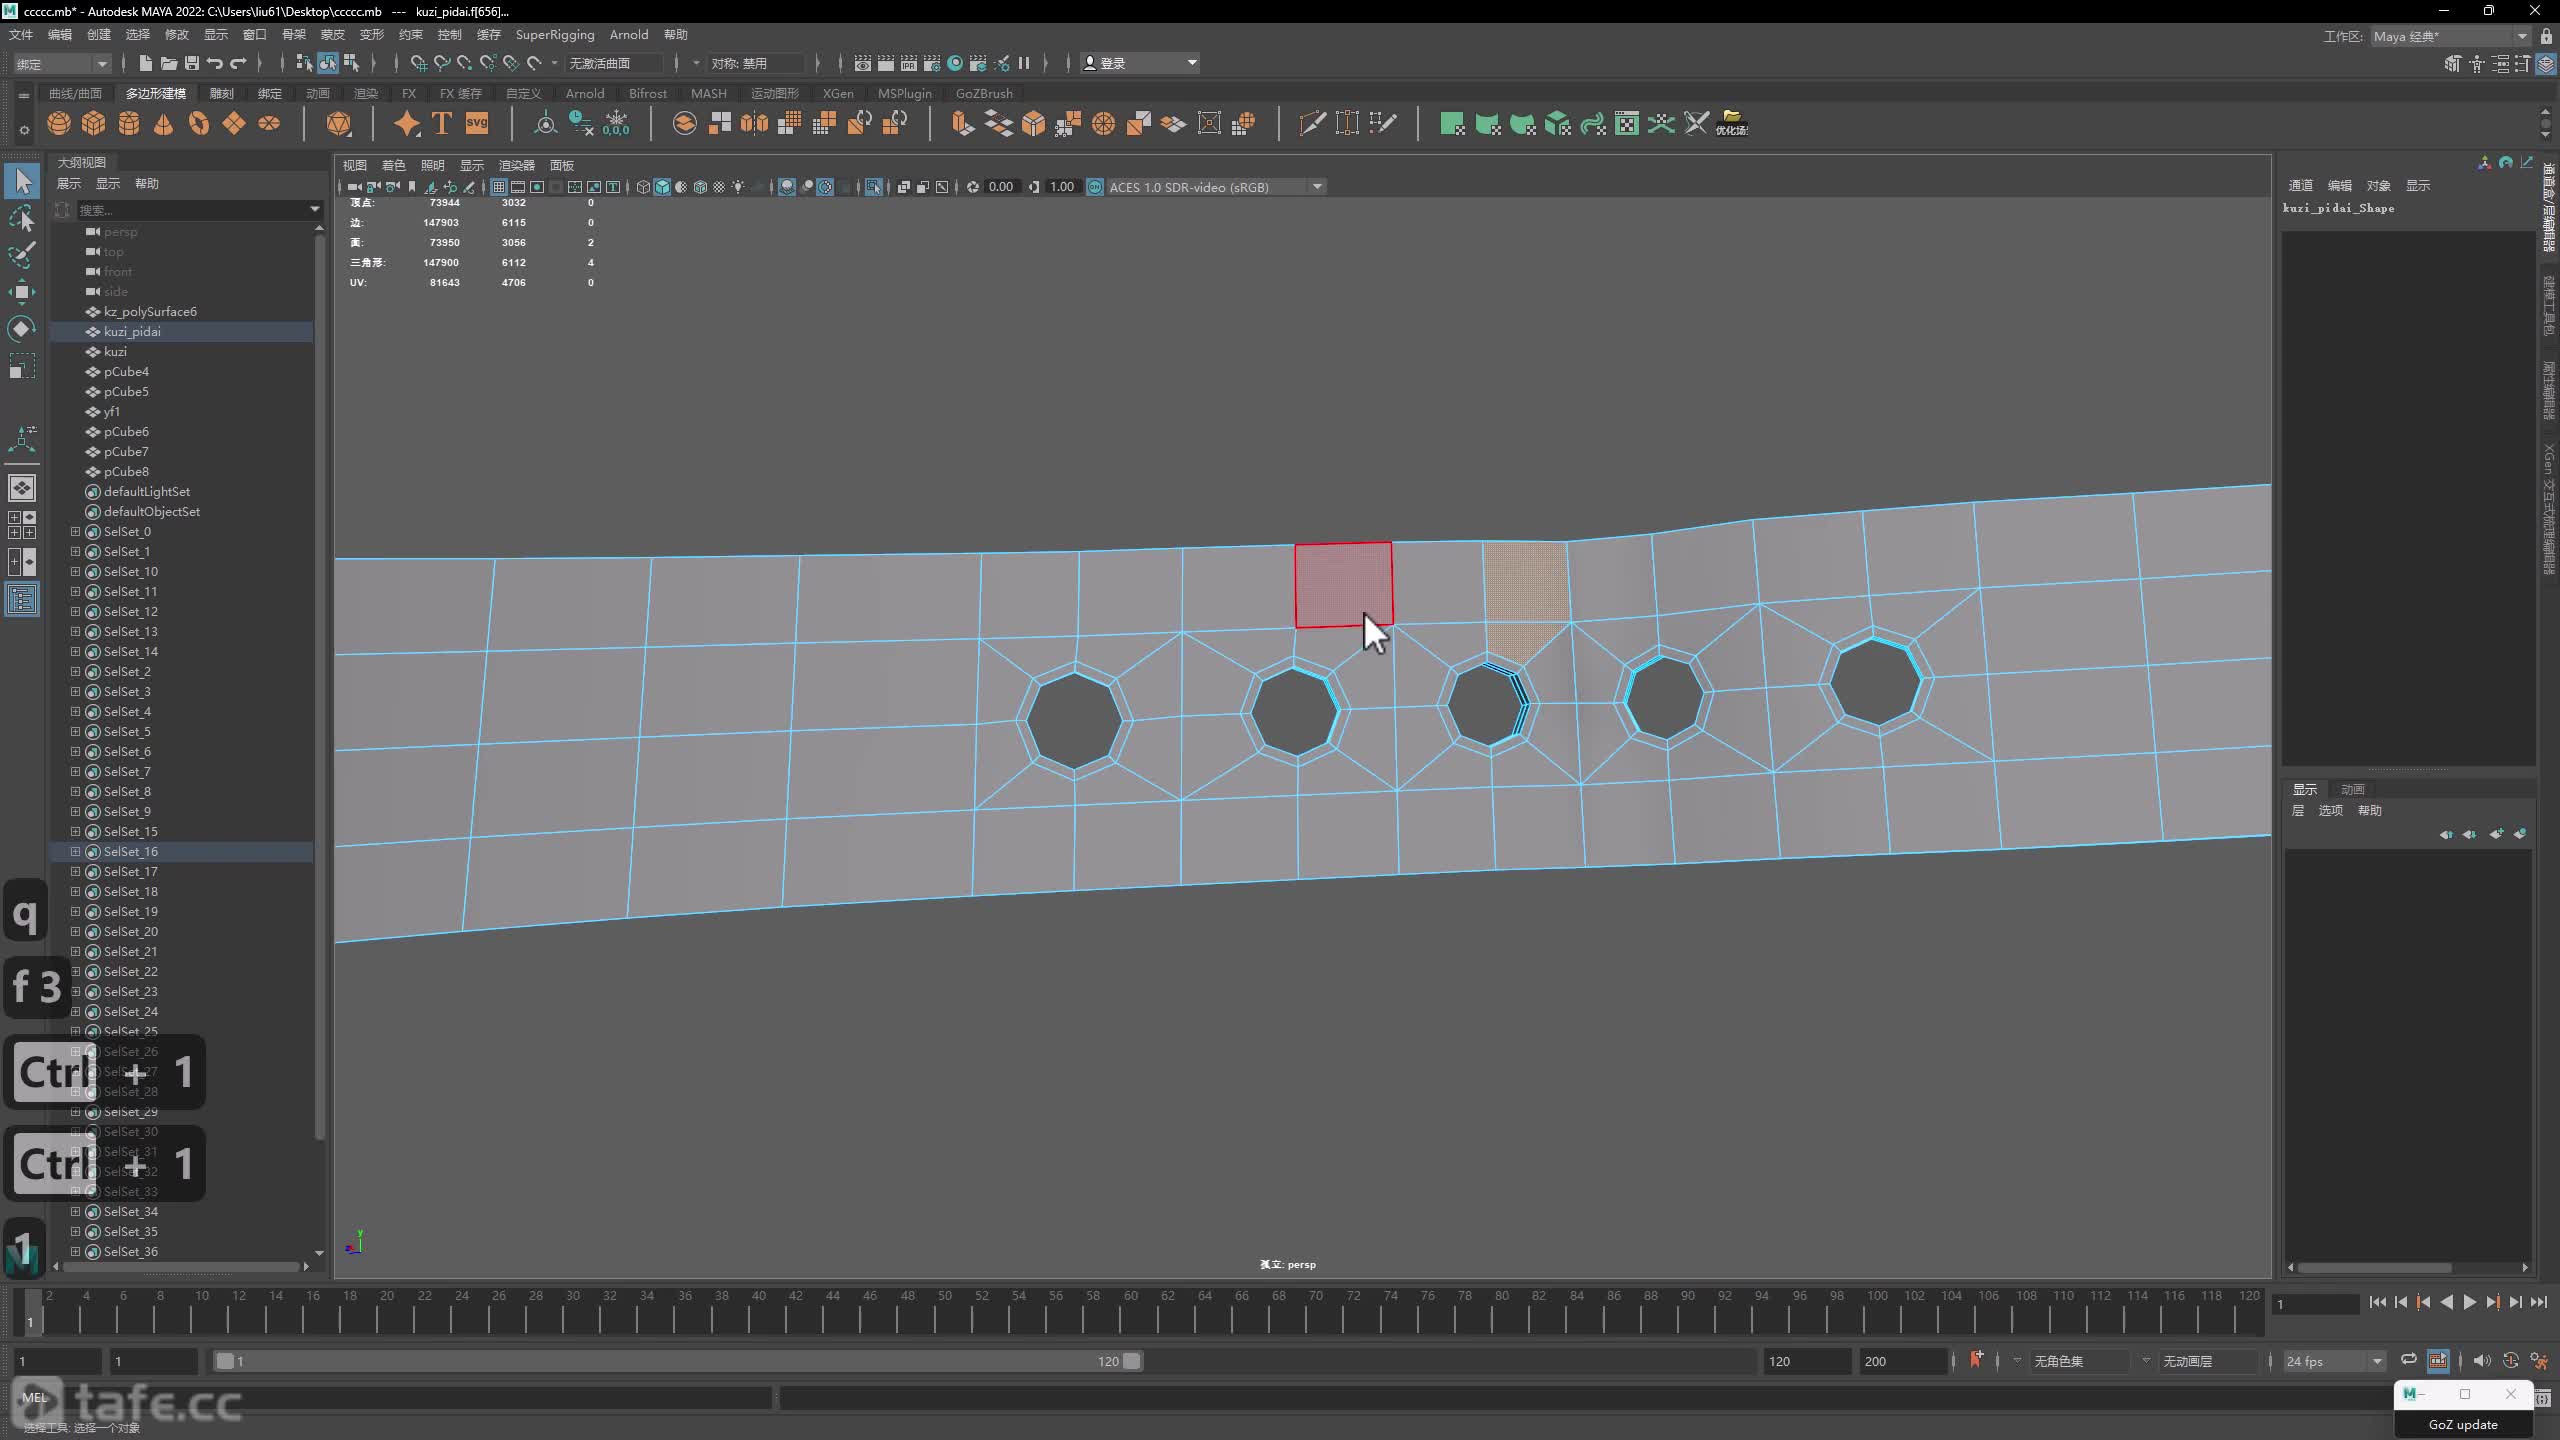The image size is (2560, 1440).
Task: Play forward in the timeline
Action: point(2469,1302)
